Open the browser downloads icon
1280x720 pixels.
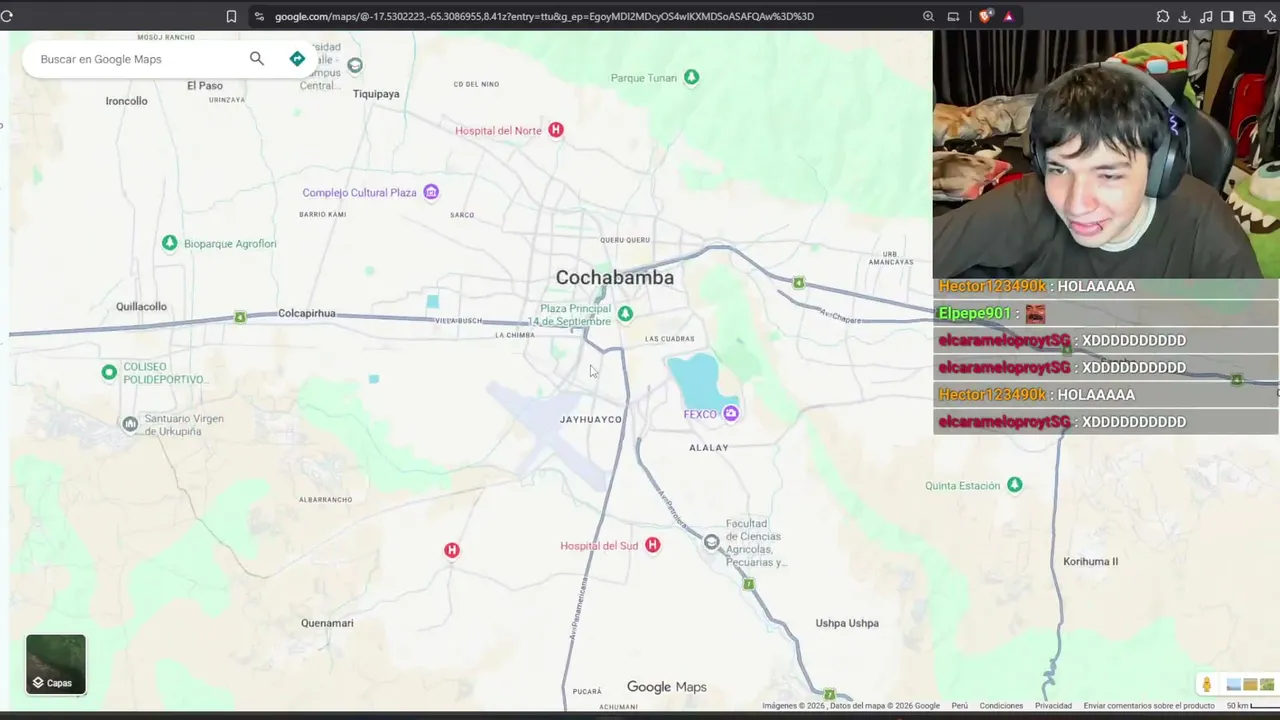tap(1185, 16)
